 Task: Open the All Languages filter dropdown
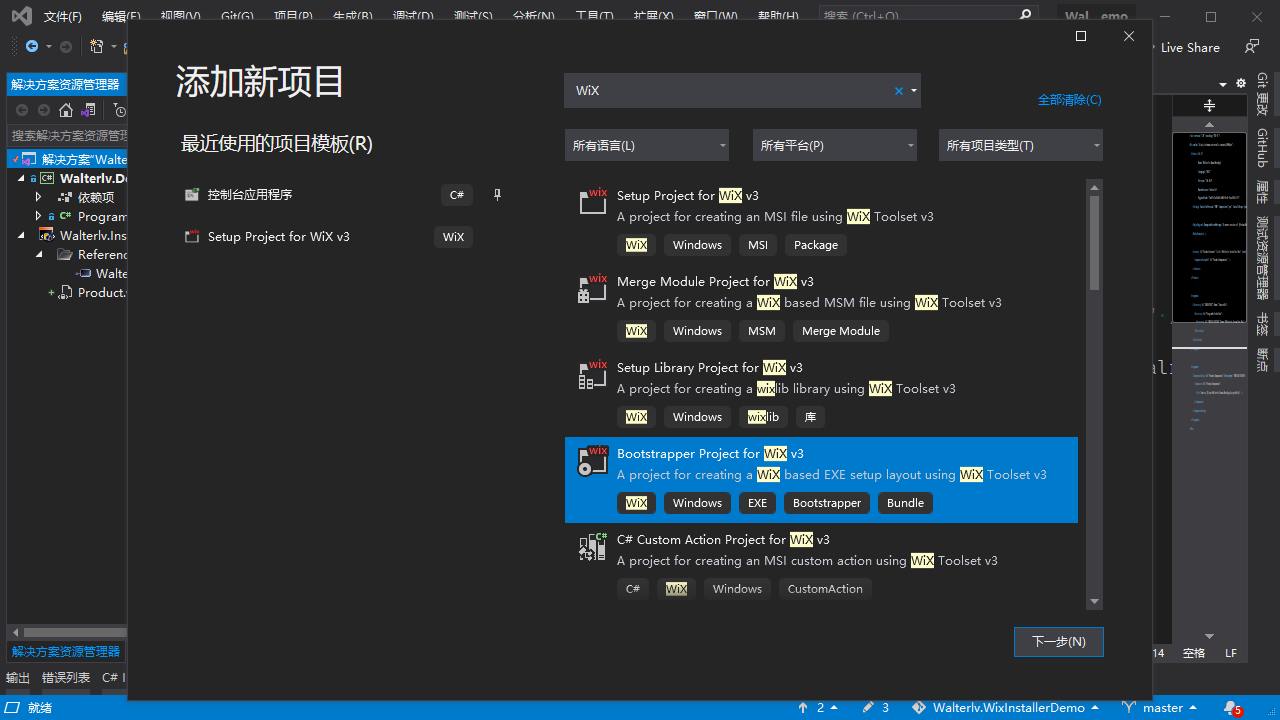click(x=647, y=145)
